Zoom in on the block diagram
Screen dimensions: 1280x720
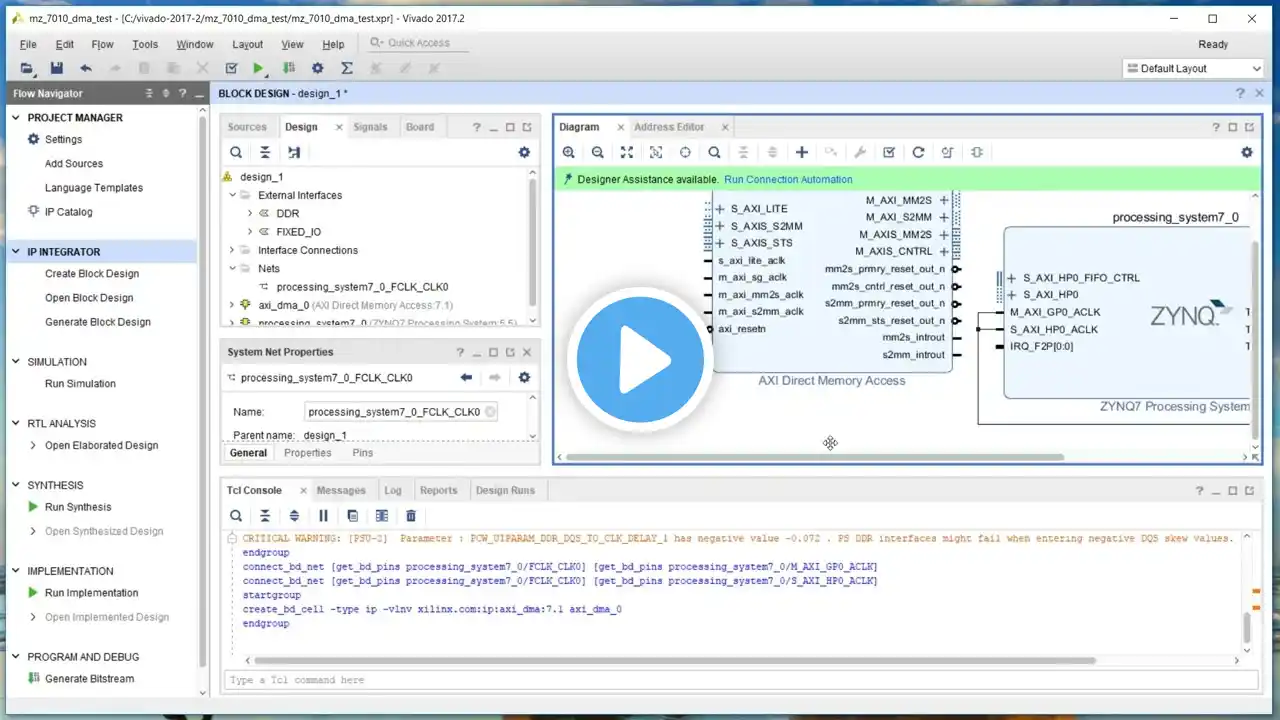[x=568, y=152]
